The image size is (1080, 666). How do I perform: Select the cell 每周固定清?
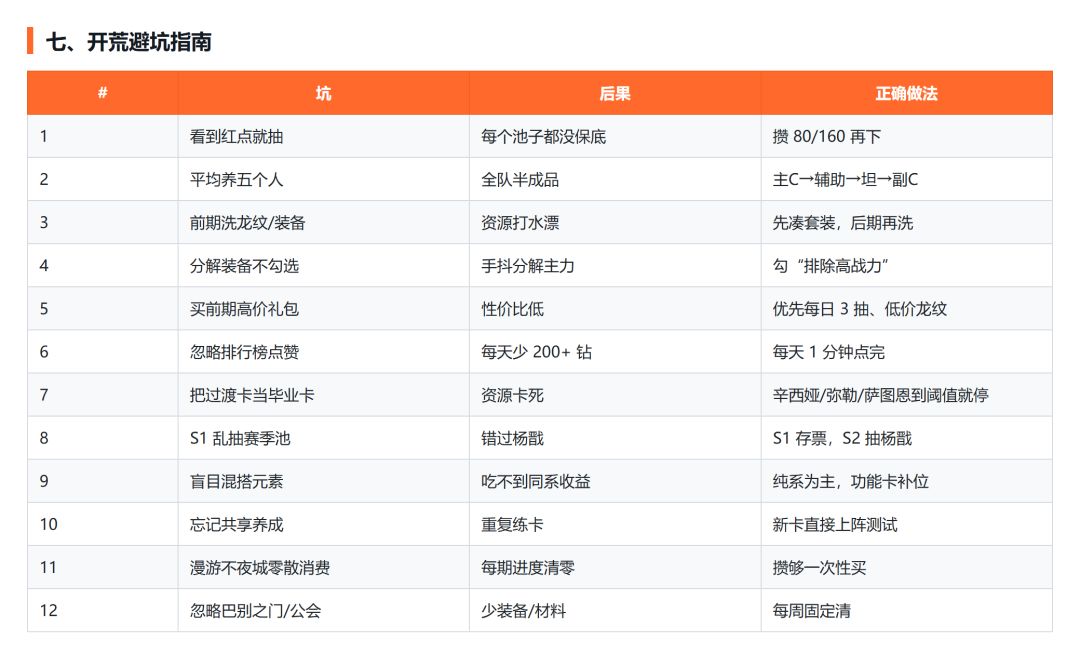[x=906, y=610]
